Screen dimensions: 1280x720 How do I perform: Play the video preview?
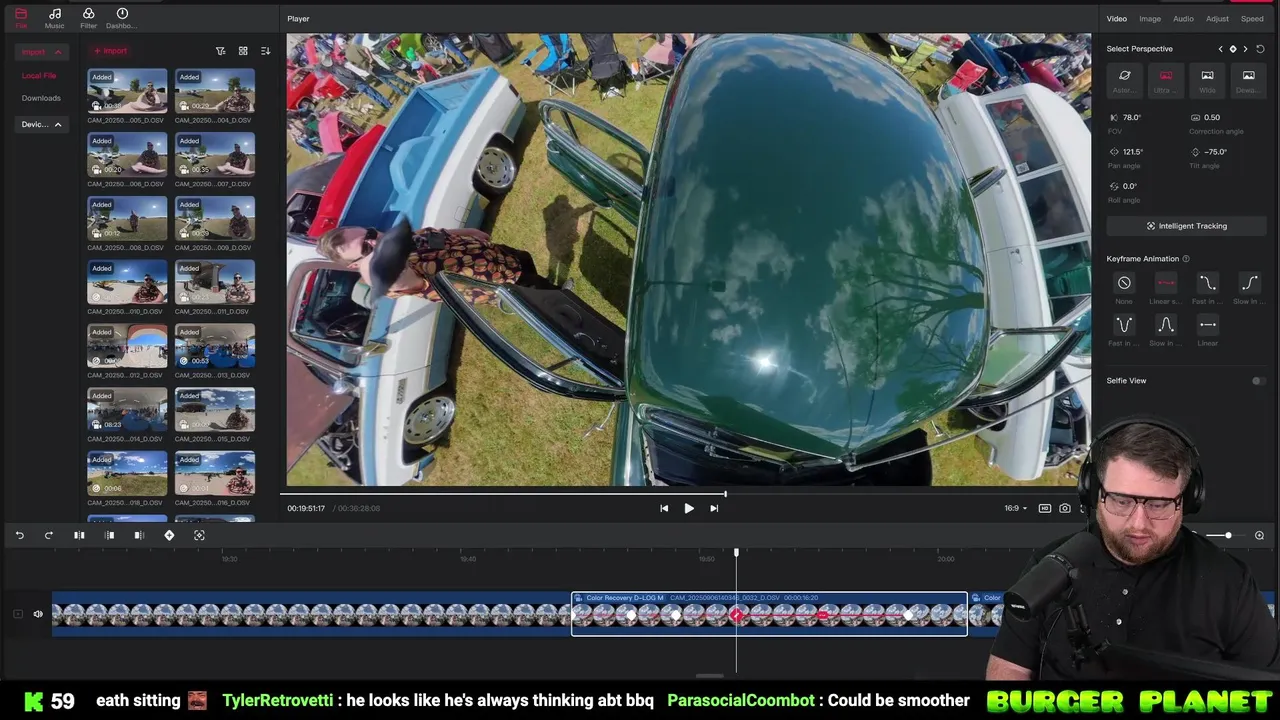[x=689, y=508]
